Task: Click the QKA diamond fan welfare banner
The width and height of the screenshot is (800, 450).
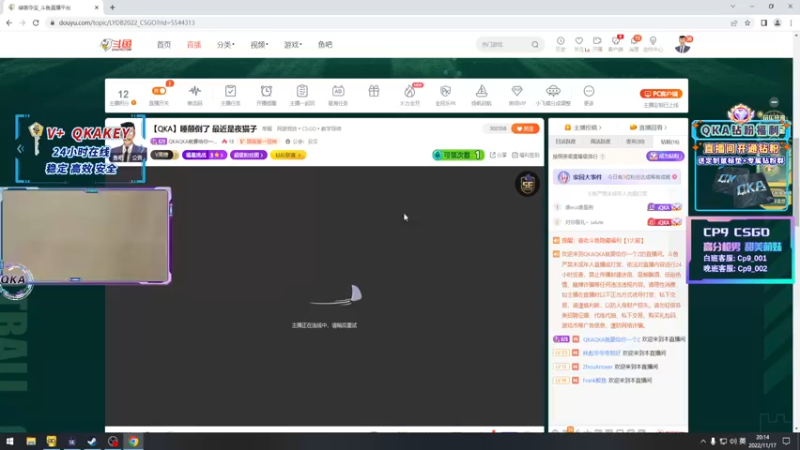Action: pyautogui.click(x=741, y=158)
